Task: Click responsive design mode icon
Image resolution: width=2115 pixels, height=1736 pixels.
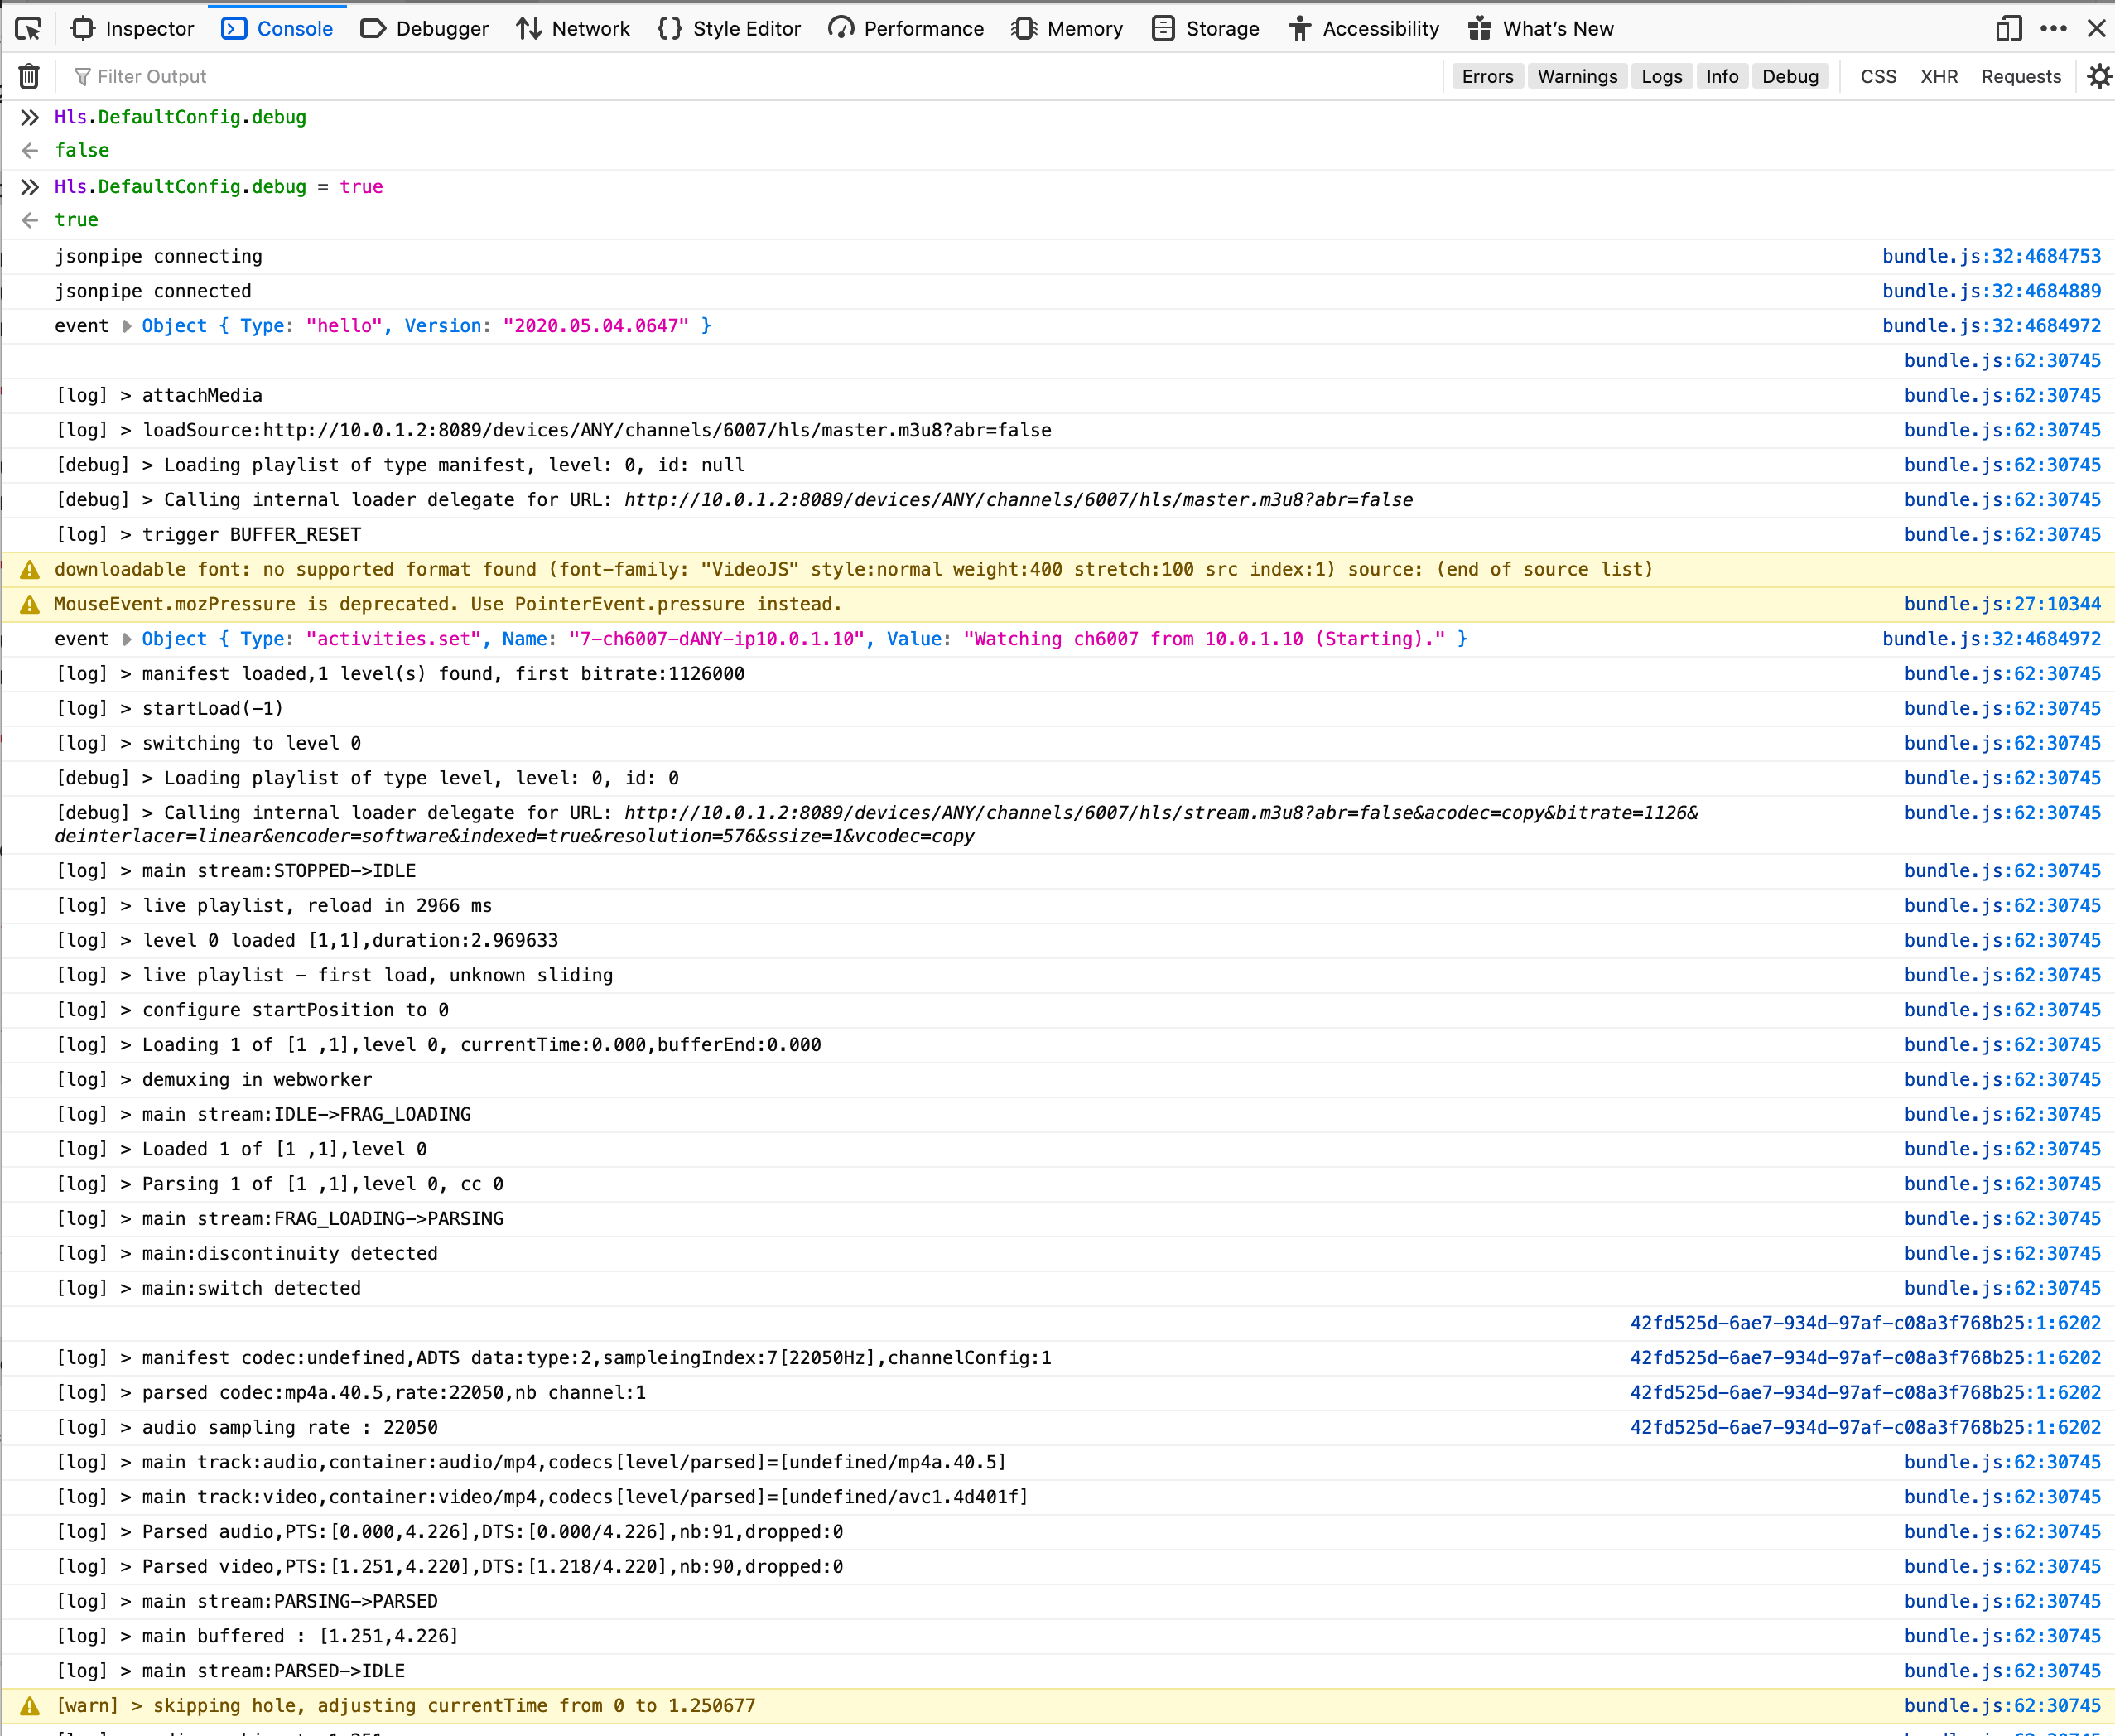Action: tap(2008, 29)
